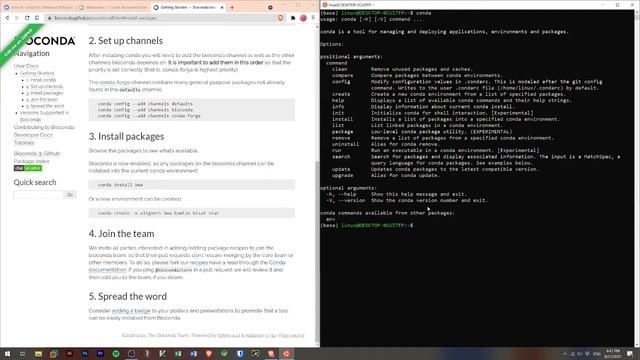Click the '3. Install packages' heading
The width and height of the screenshot is (640, 360).
[126, 136]
